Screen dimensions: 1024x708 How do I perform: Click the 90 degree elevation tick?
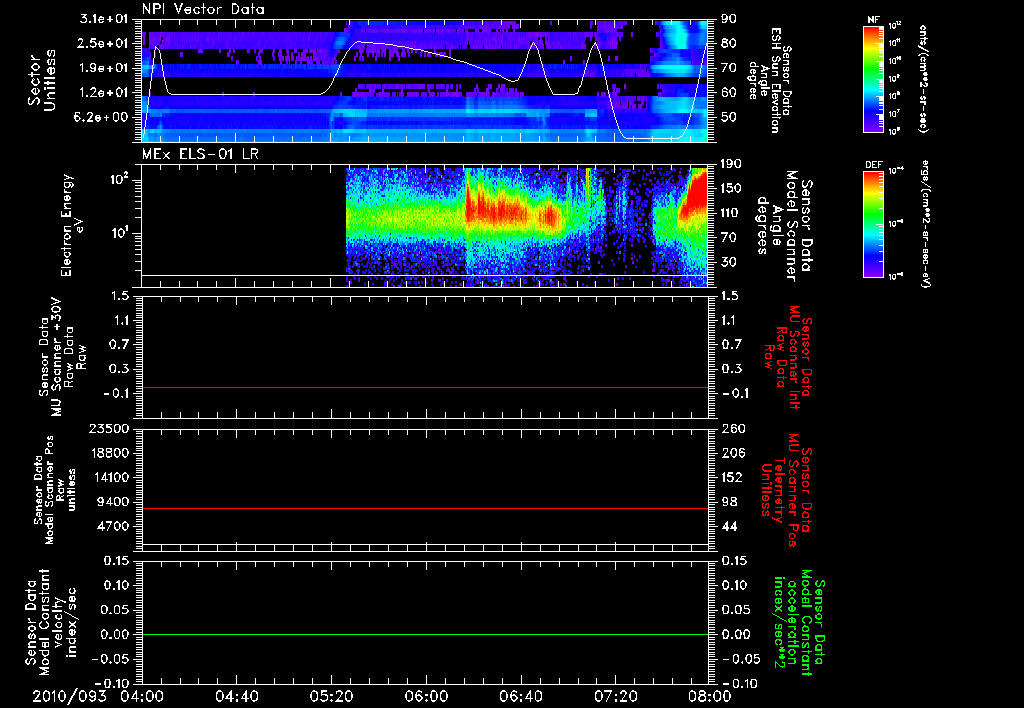(x=729, y=19)
